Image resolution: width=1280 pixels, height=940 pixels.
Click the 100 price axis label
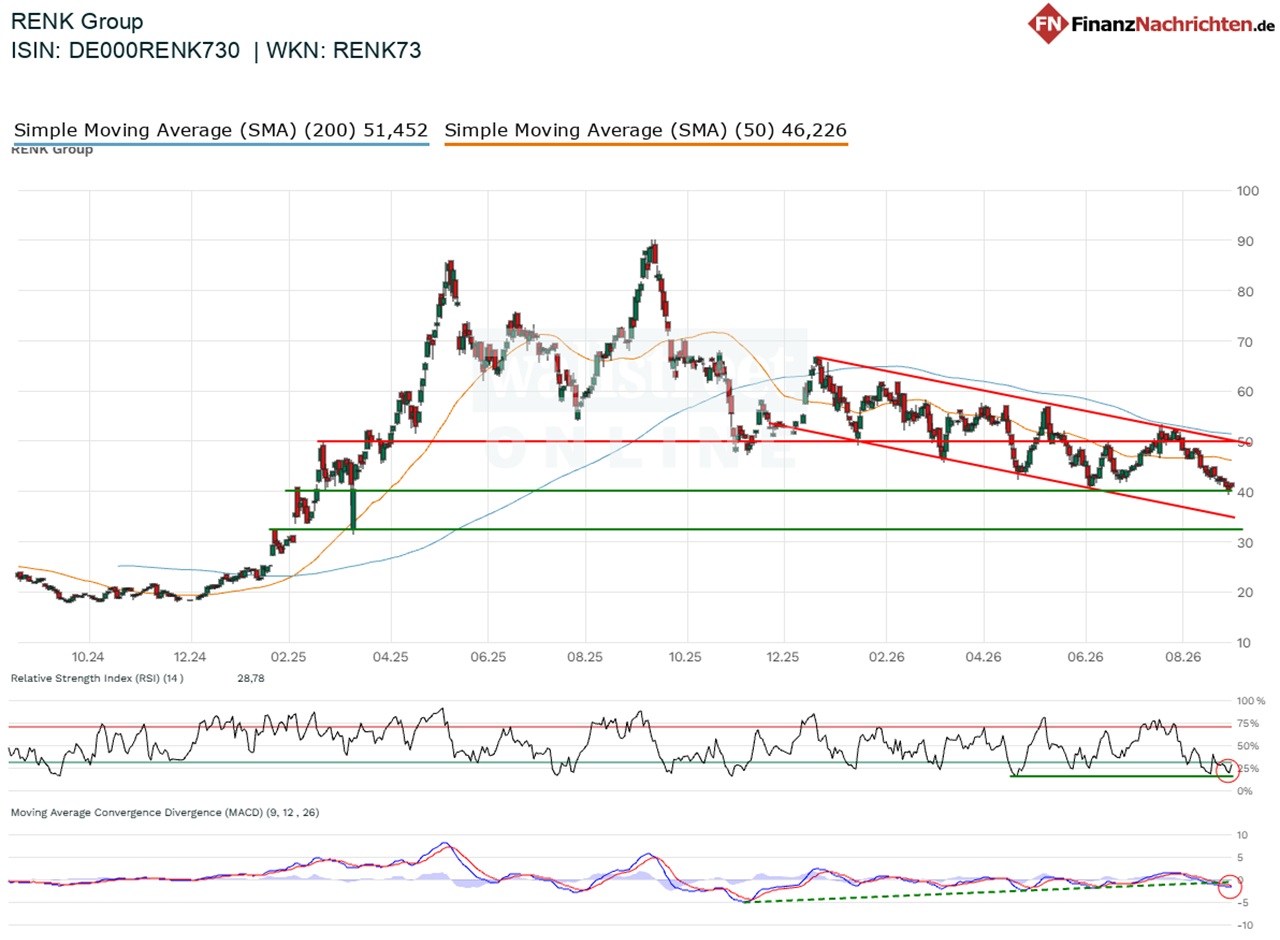click(x=1246, y=191)
